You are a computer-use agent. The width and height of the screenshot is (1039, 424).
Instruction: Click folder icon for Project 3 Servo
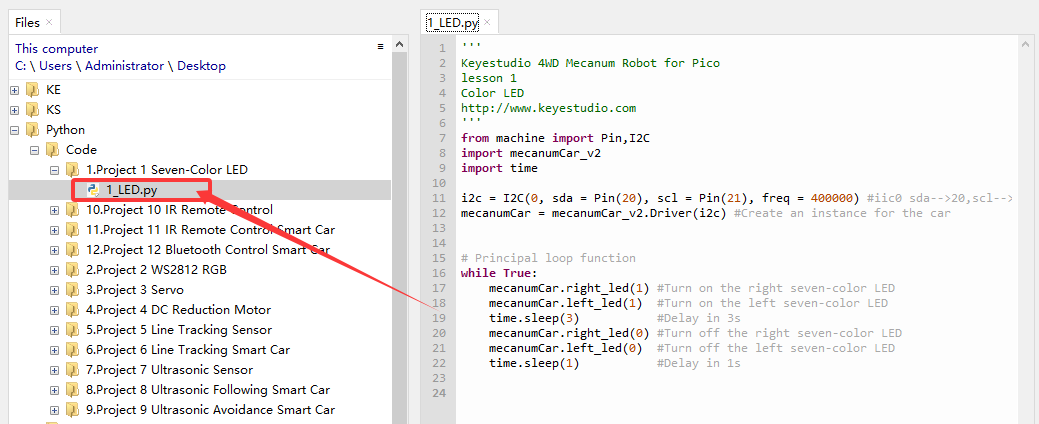[72, 290]
